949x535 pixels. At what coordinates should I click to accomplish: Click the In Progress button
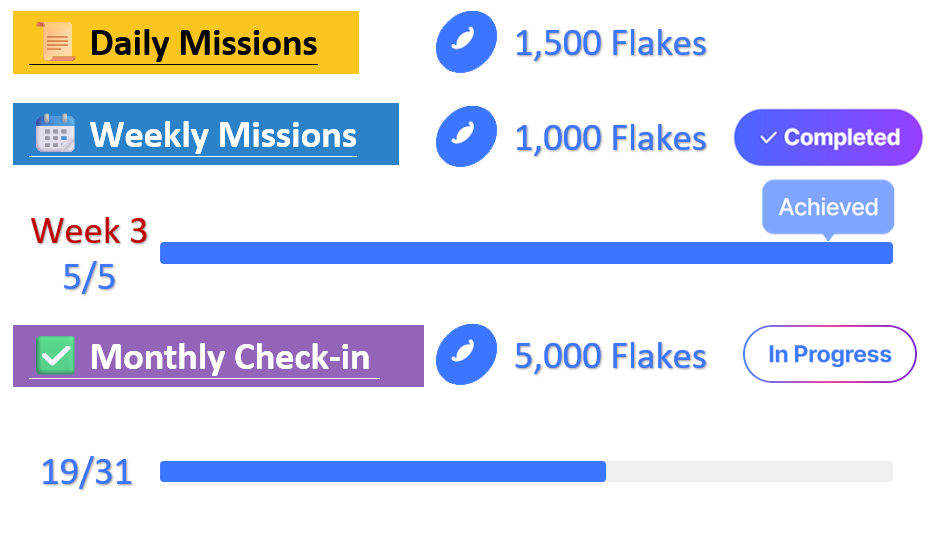829,354
